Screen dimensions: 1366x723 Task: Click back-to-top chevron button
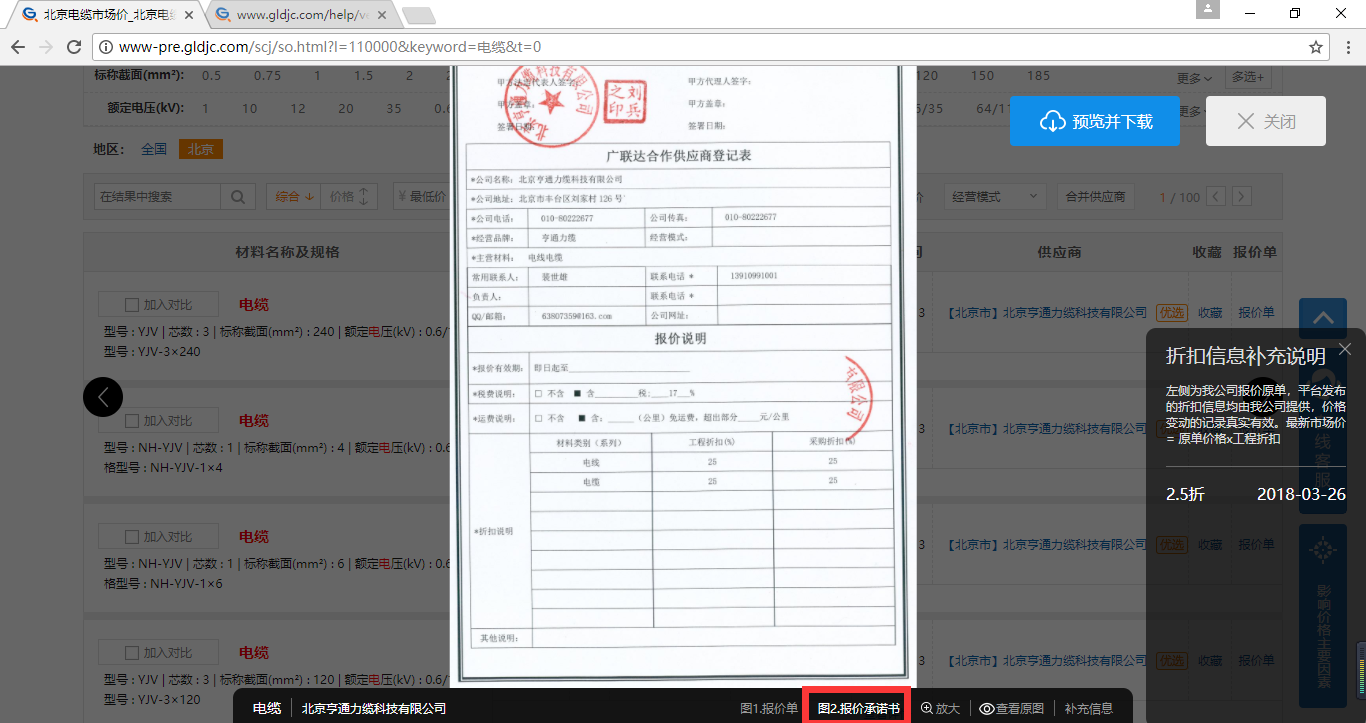tap(1322, 319)
